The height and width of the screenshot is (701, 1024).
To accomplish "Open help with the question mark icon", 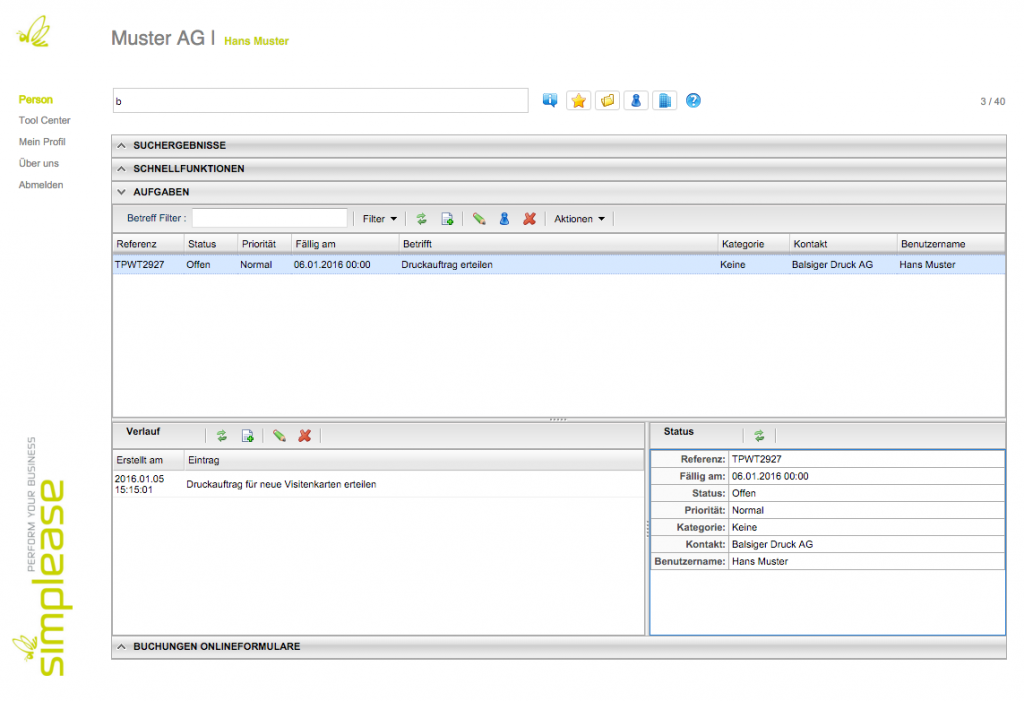I will [694, 101].
